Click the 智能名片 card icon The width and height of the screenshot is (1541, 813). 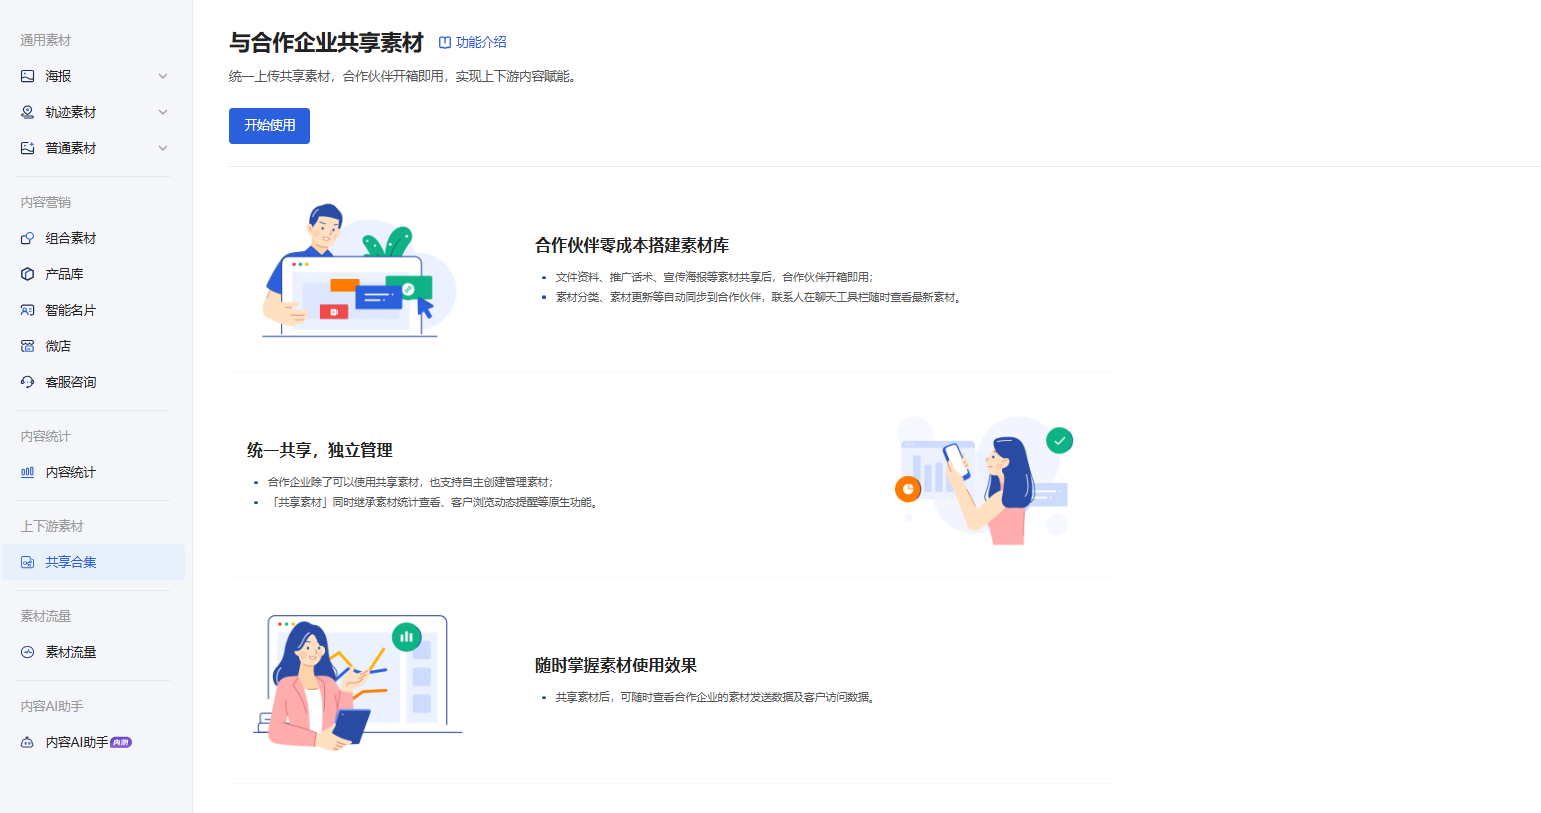coord(28,310)
